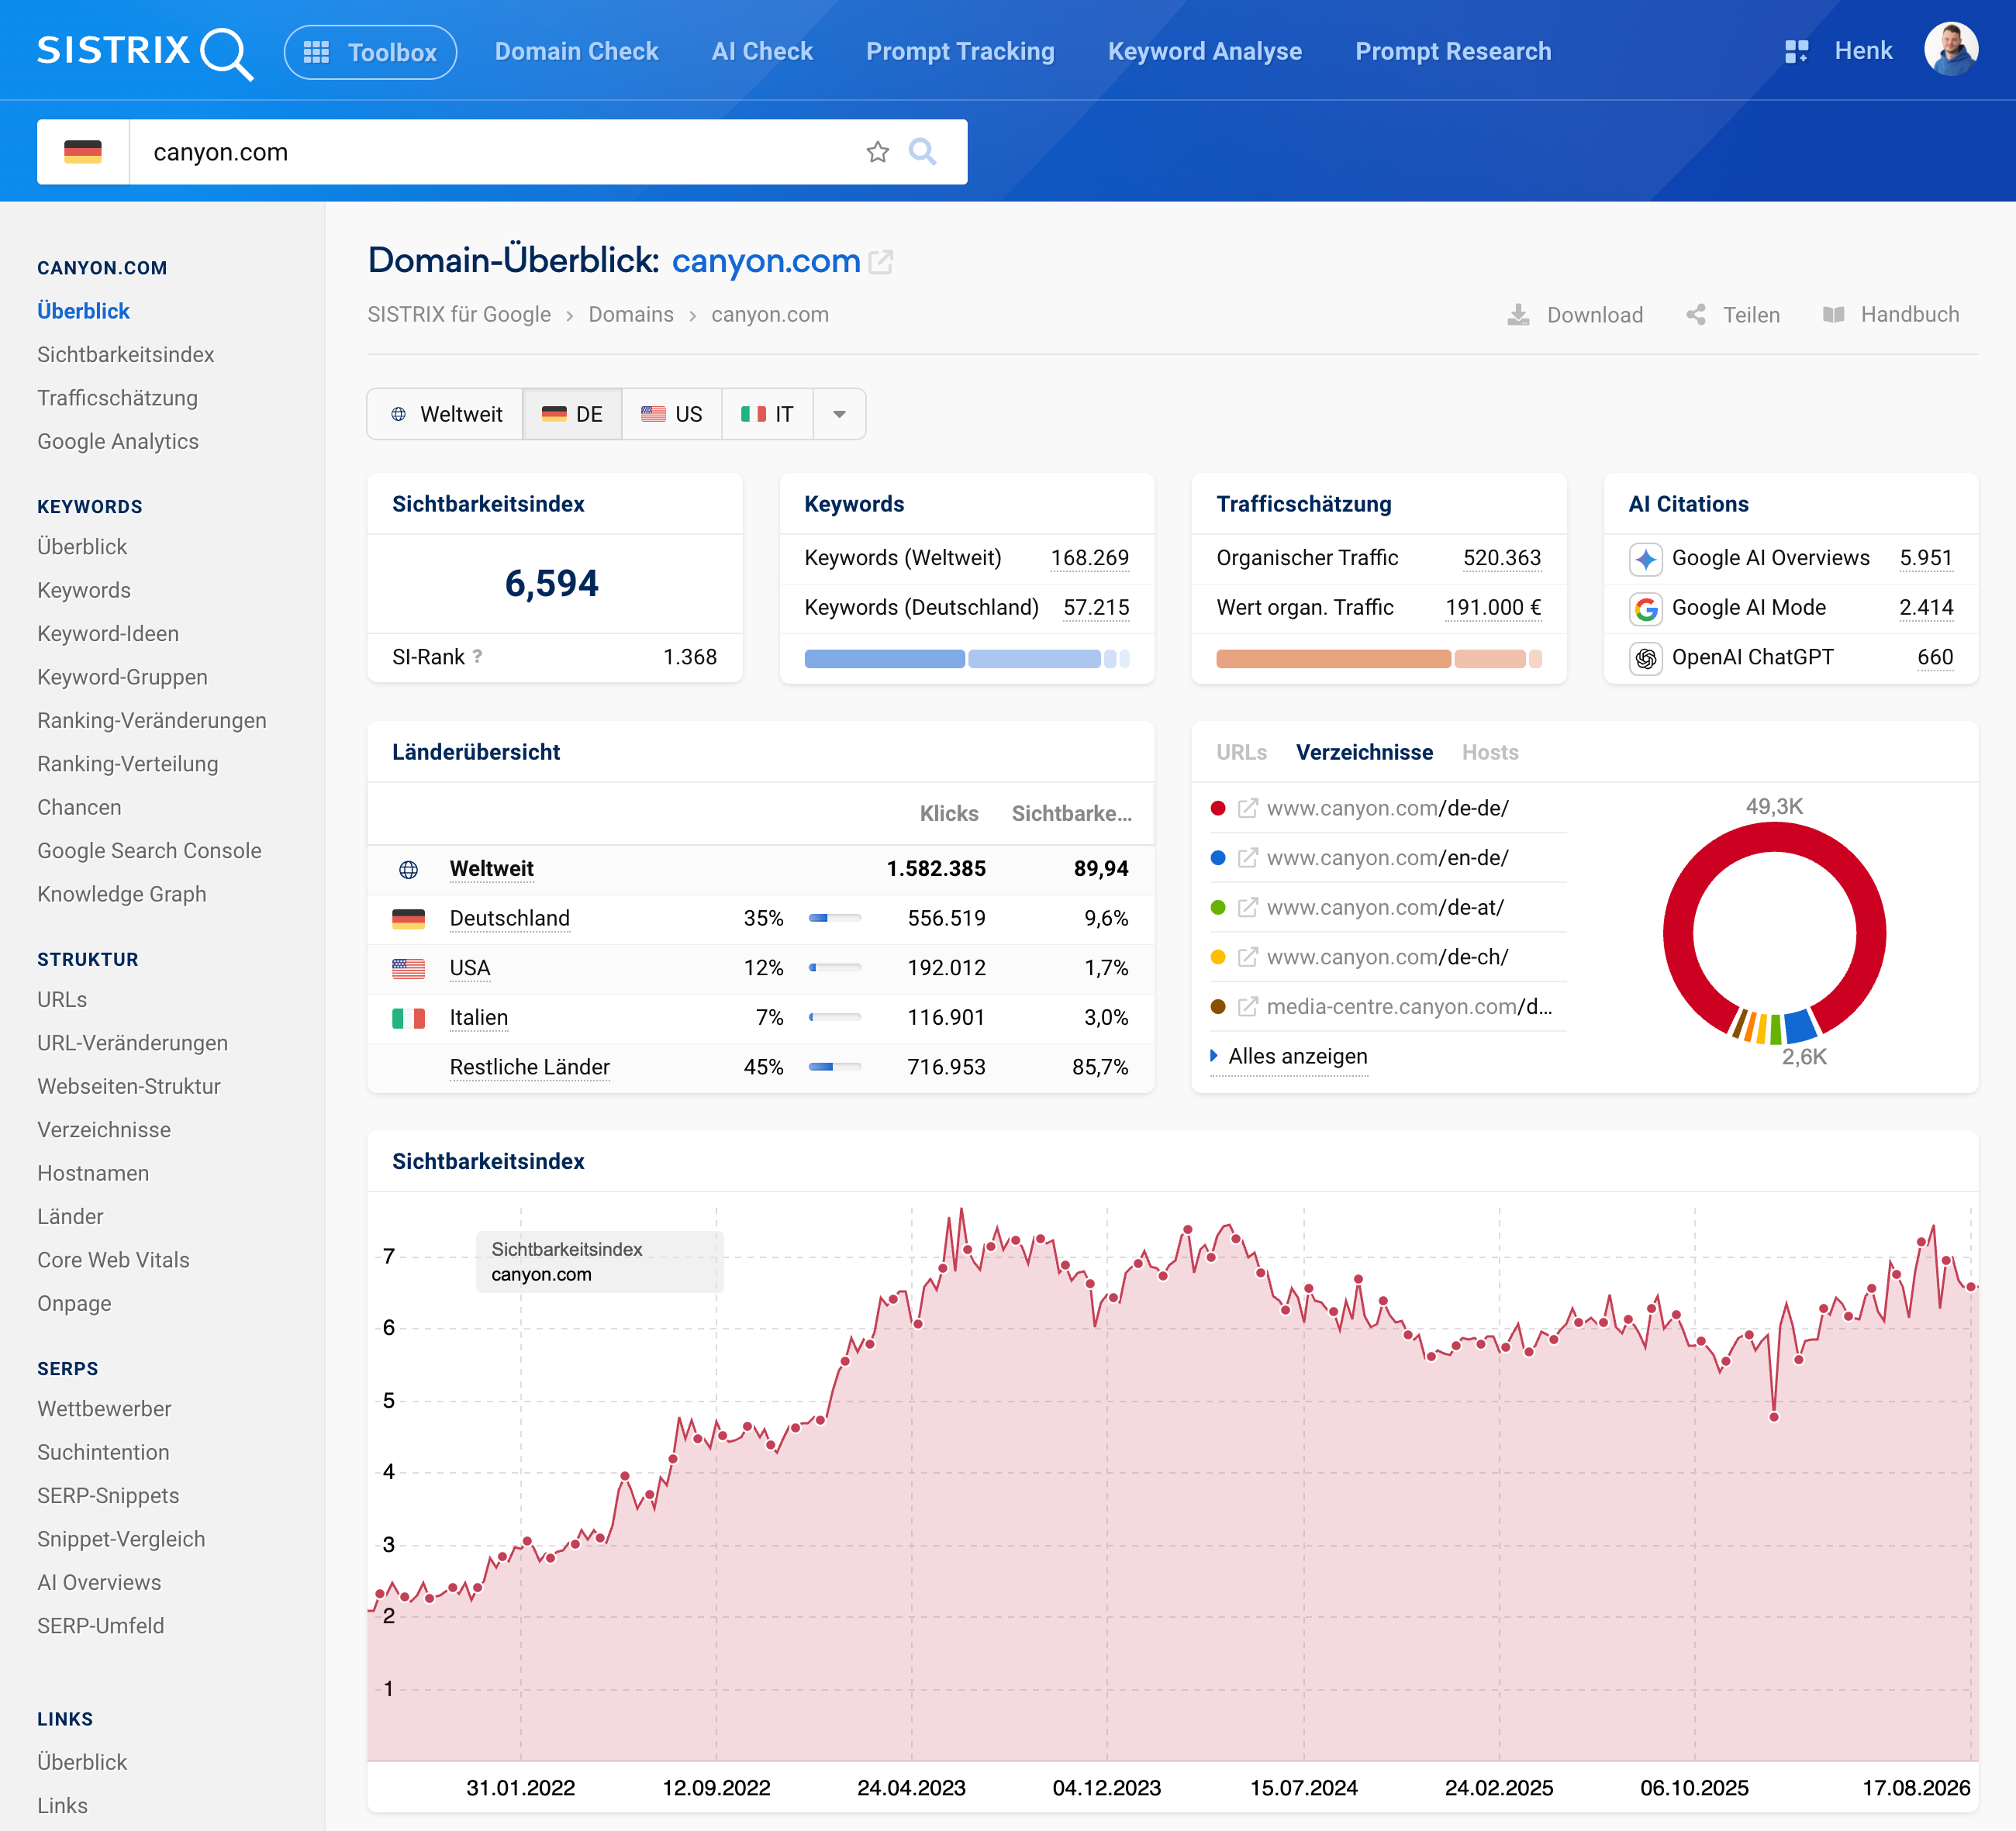Click the dashboard icon next to Henk
This screenshot has height=1831, width=2016.
[1796, 51]
